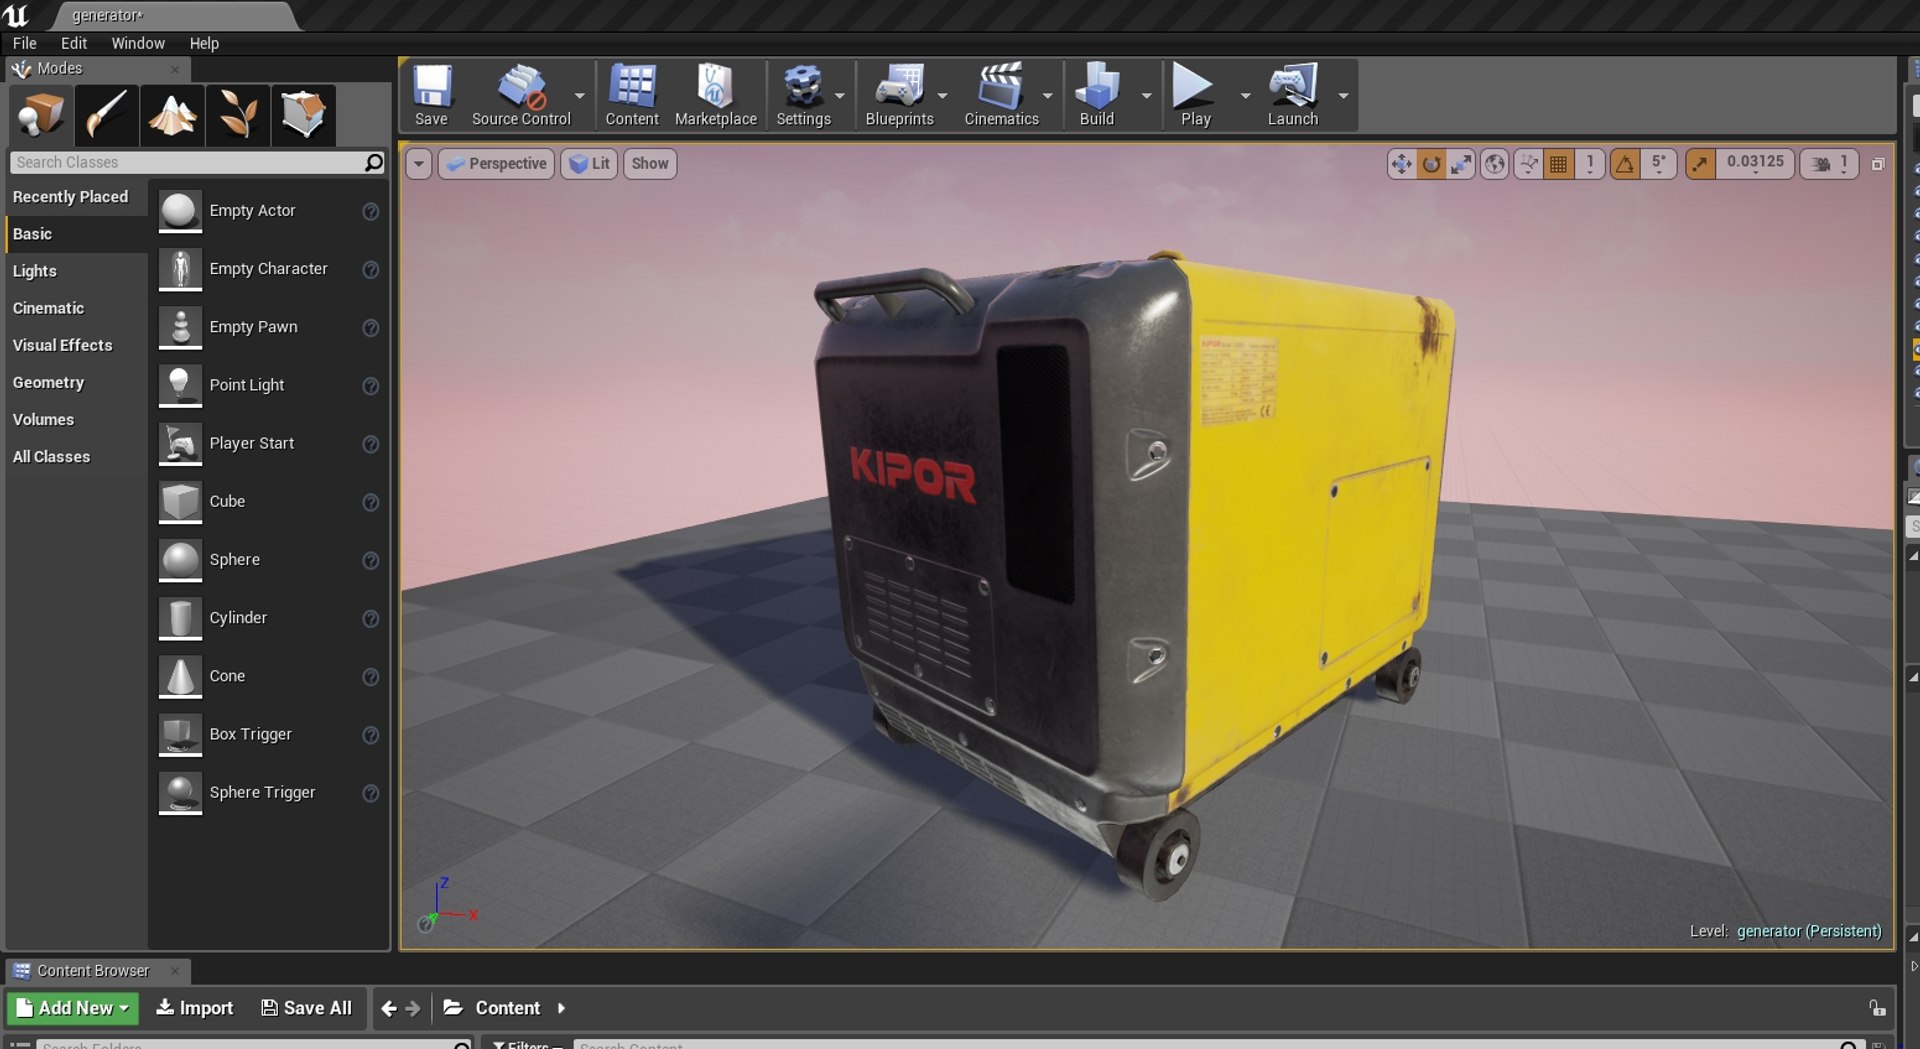Open the File menu
Screen dimensions: 1920x1049
[x=25, y=44]
